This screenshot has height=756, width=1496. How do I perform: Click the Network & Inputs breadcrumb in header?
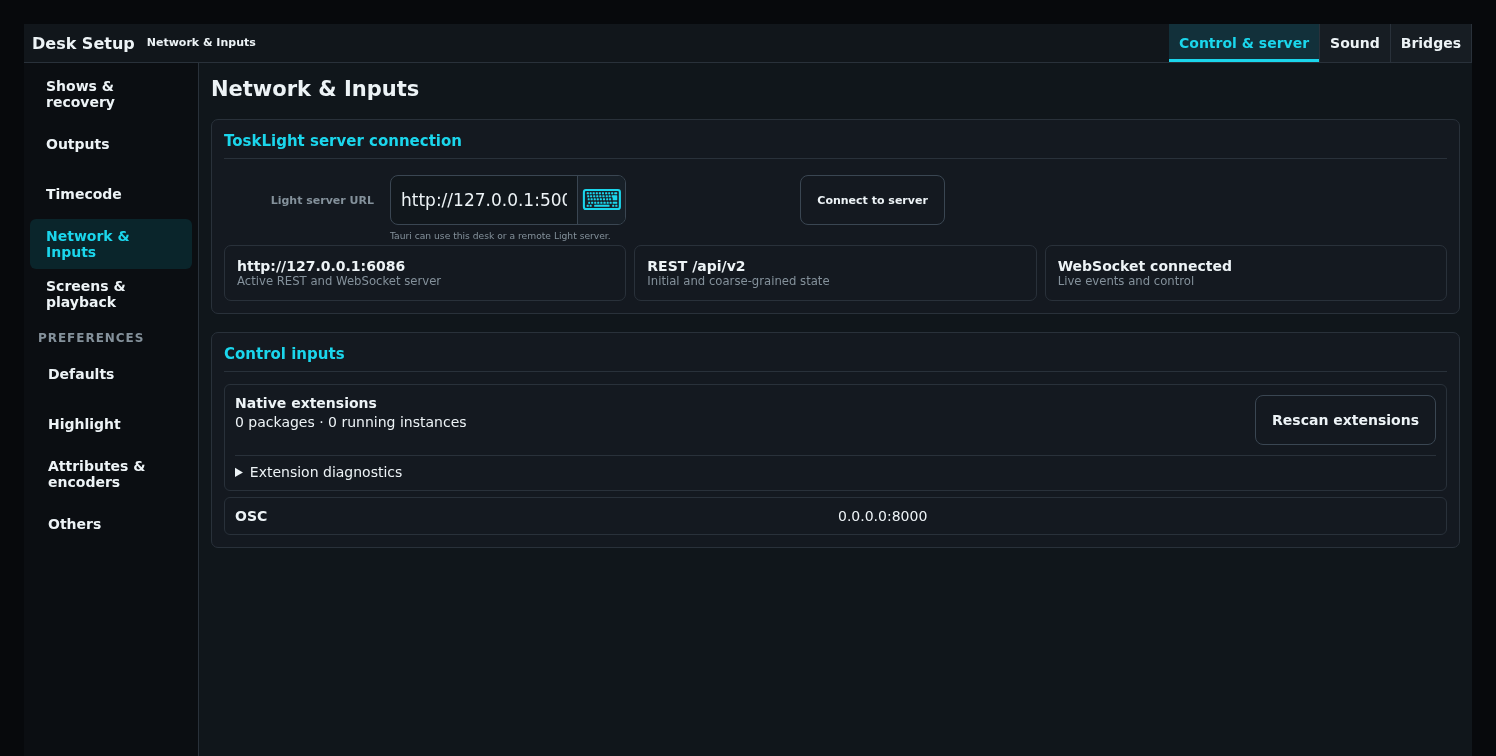pyautogui.click(x=201, y=43)
